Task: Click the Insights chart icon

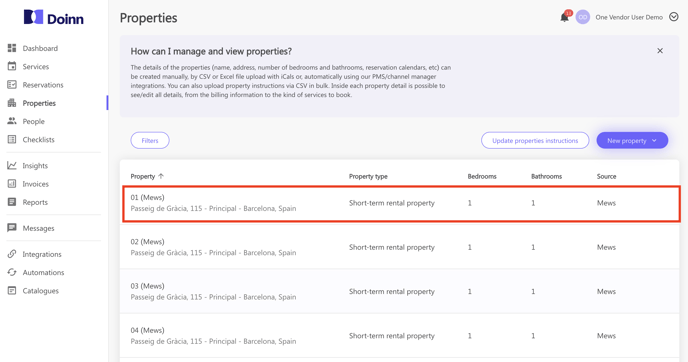Action: point(12,165)
